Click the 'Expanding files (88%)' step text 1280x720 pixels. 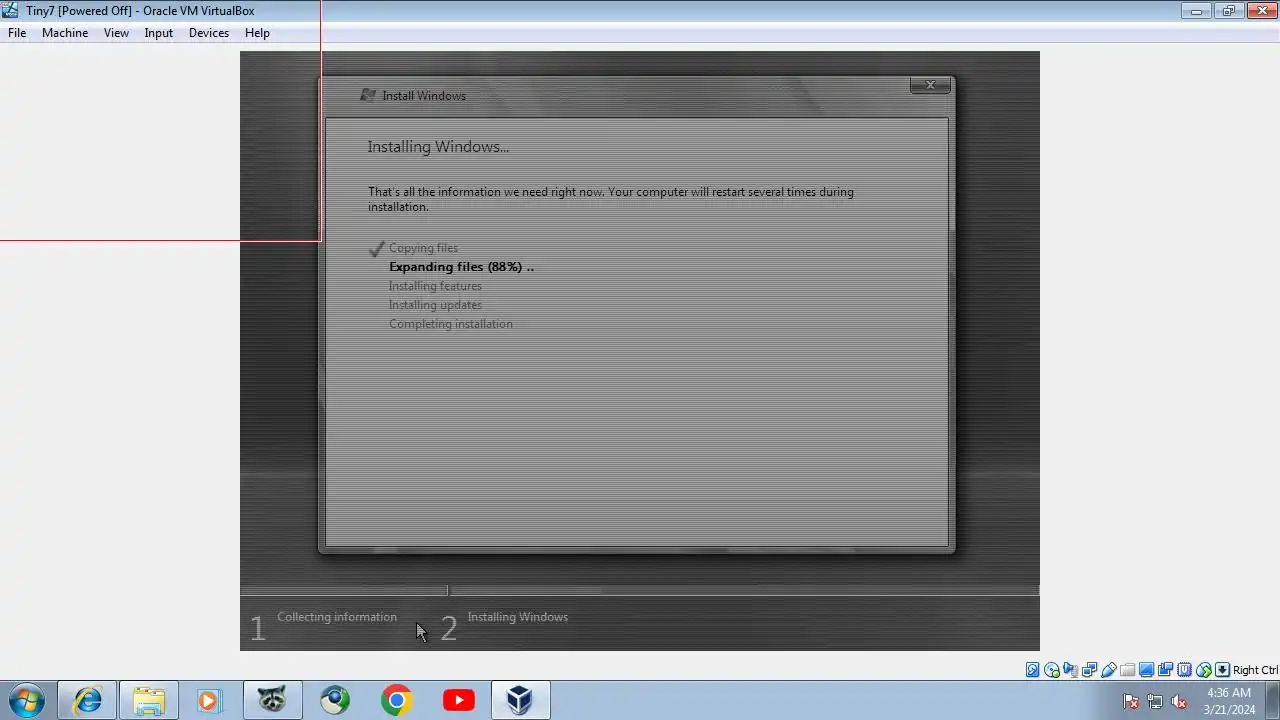coord(461,267)
